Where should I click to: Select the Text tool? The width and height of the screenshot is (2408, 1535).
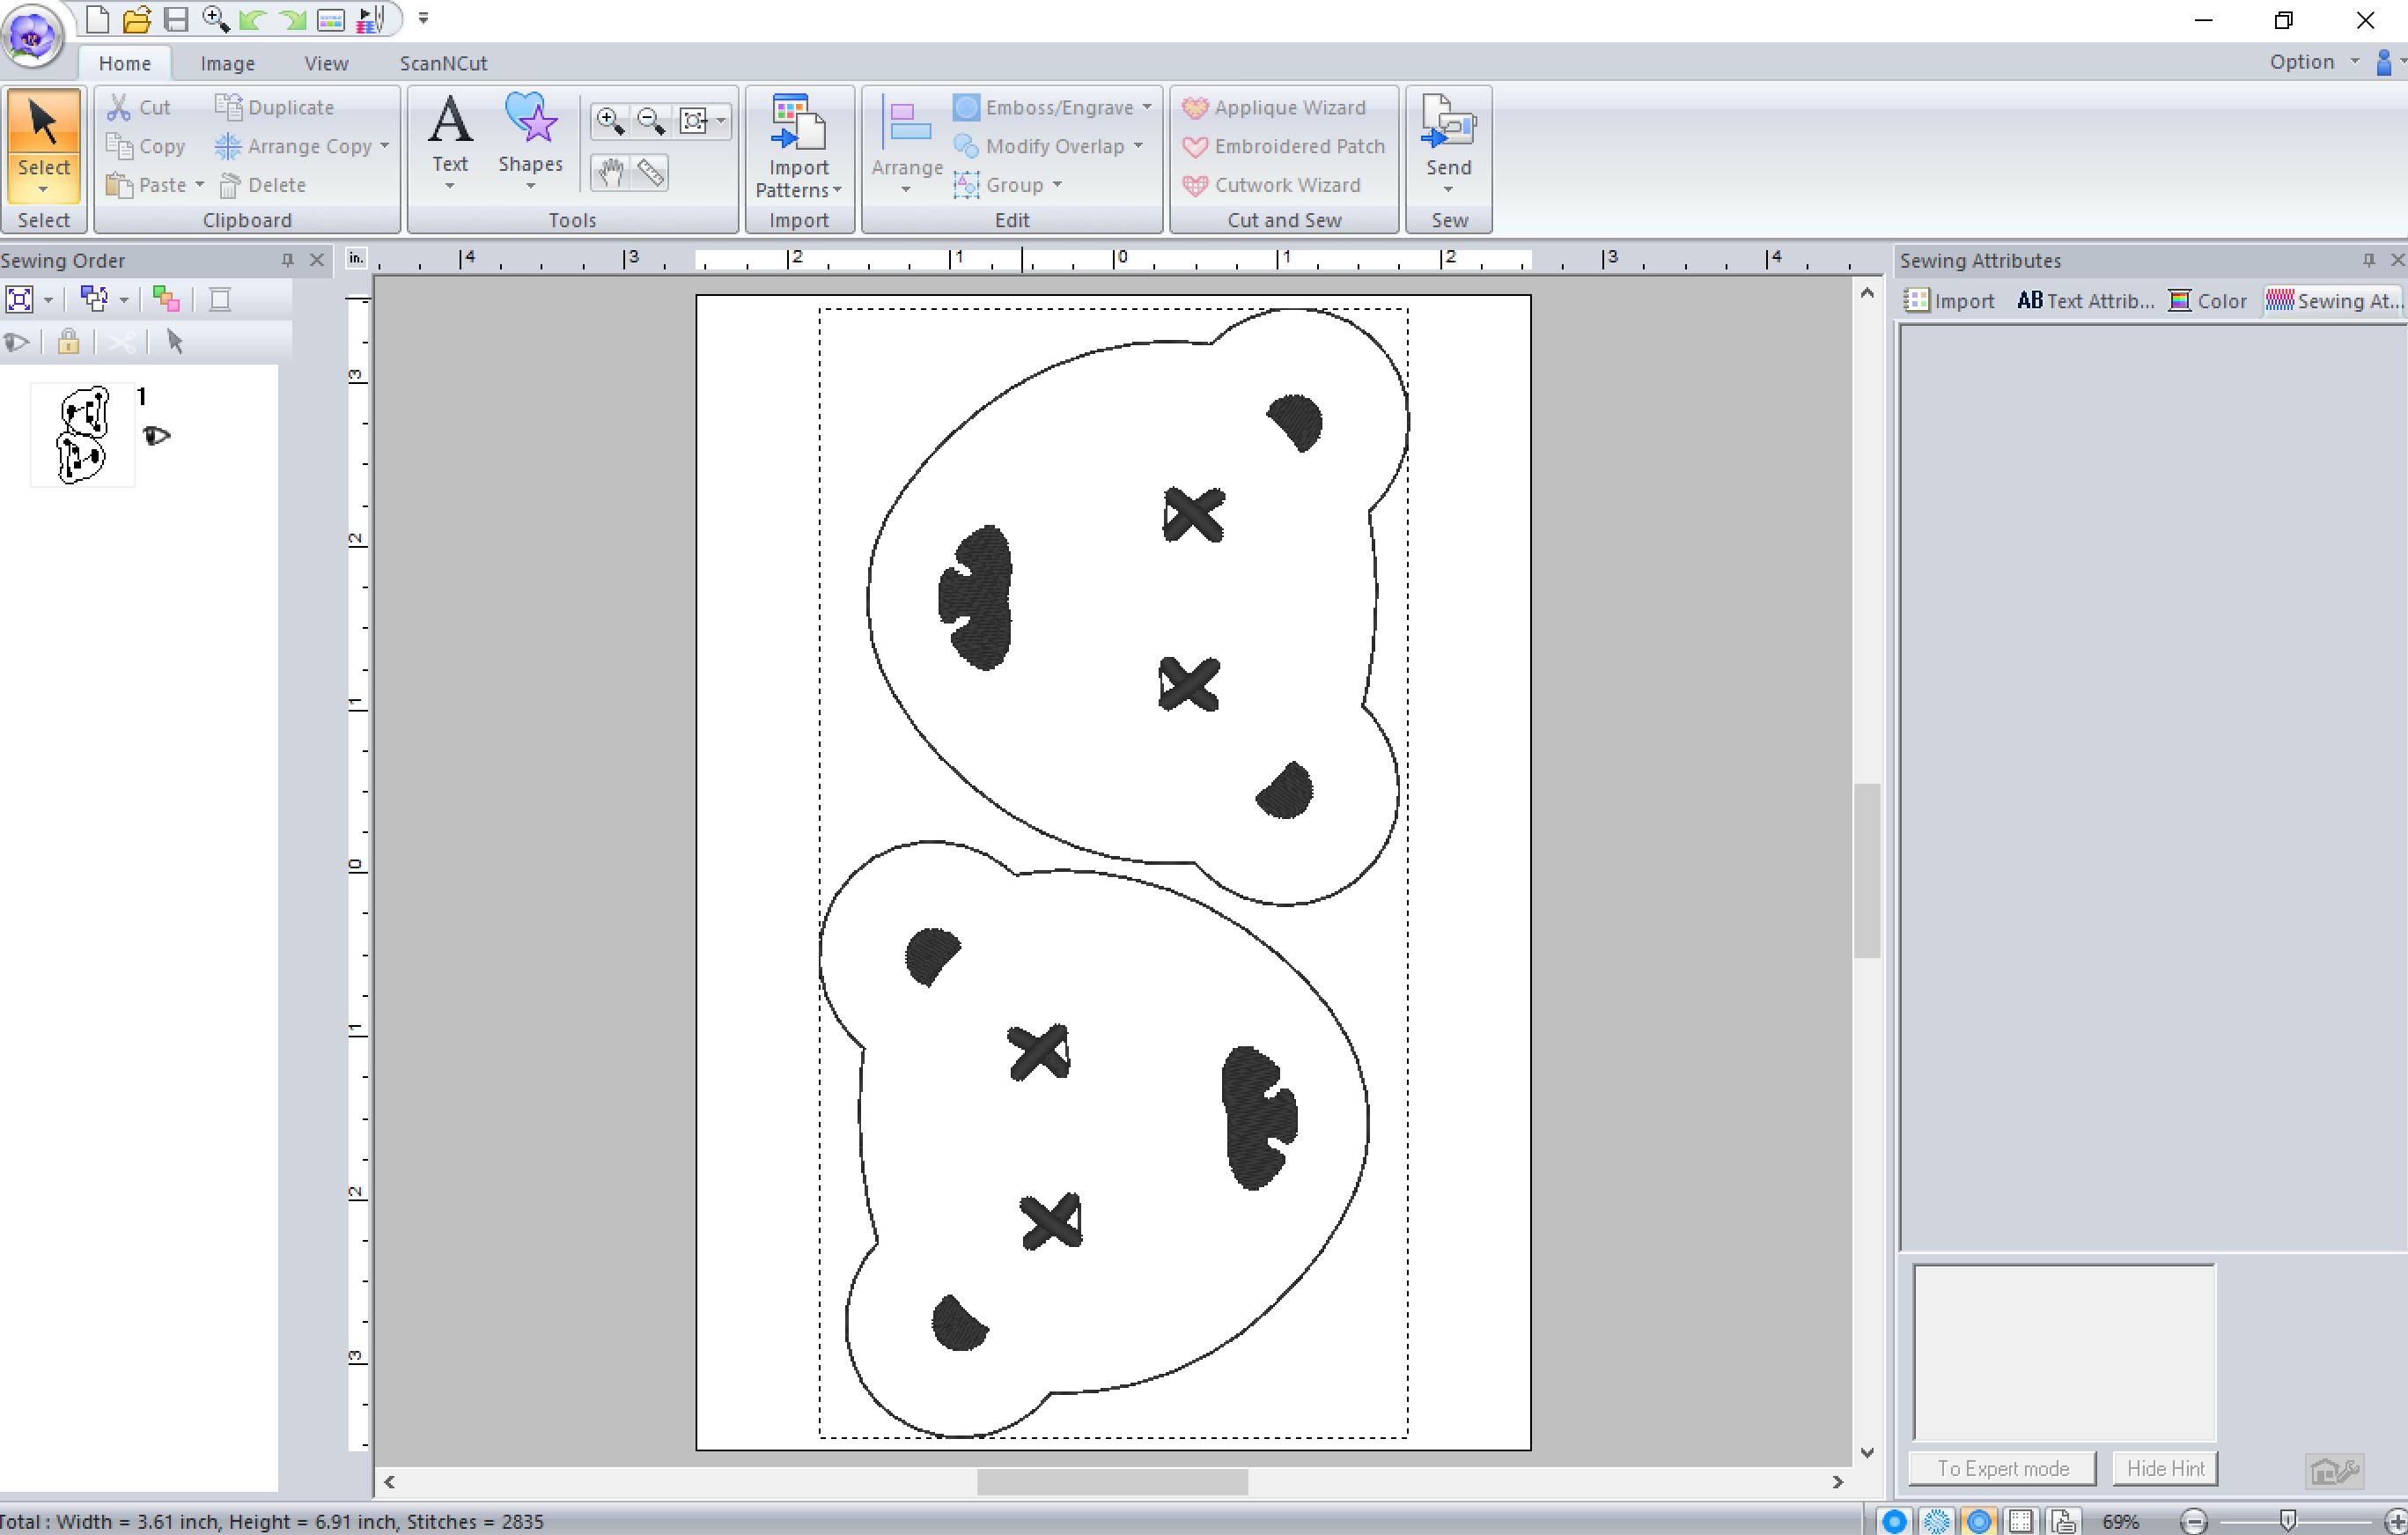tap(449, 140)
